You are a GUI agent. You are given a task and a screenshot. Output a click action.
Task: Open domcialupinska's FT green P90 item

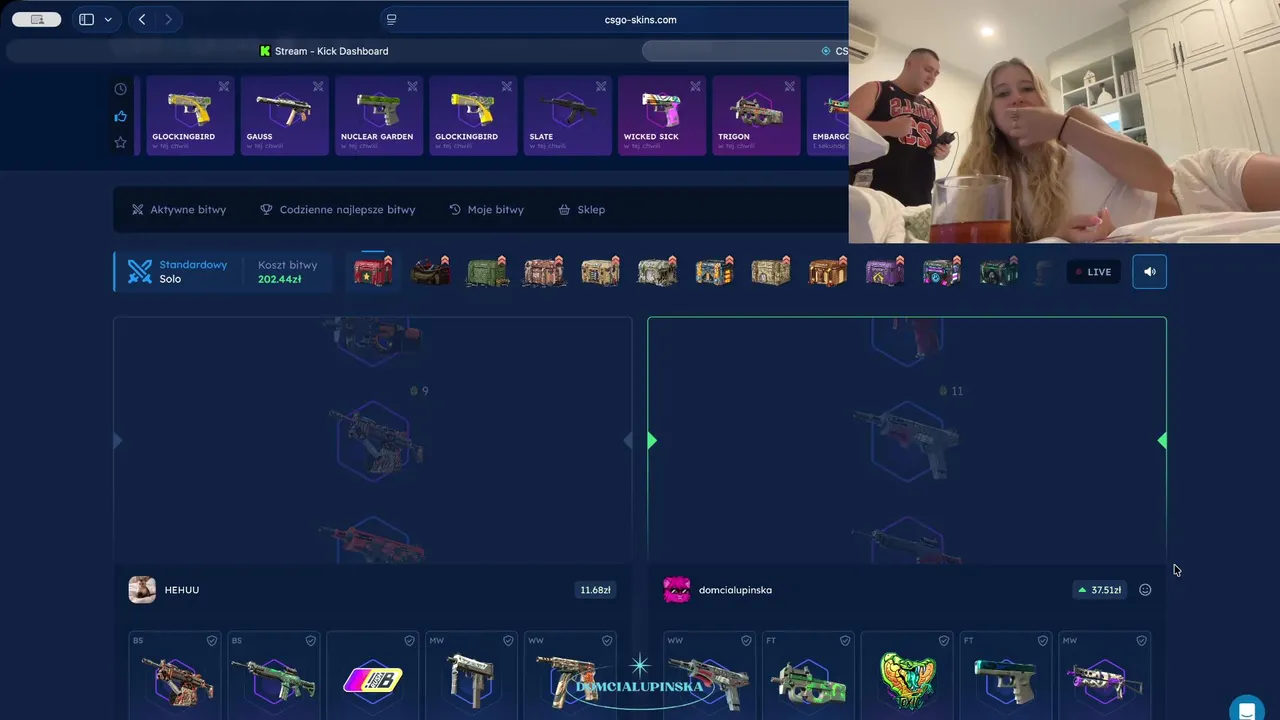[808, 676]
